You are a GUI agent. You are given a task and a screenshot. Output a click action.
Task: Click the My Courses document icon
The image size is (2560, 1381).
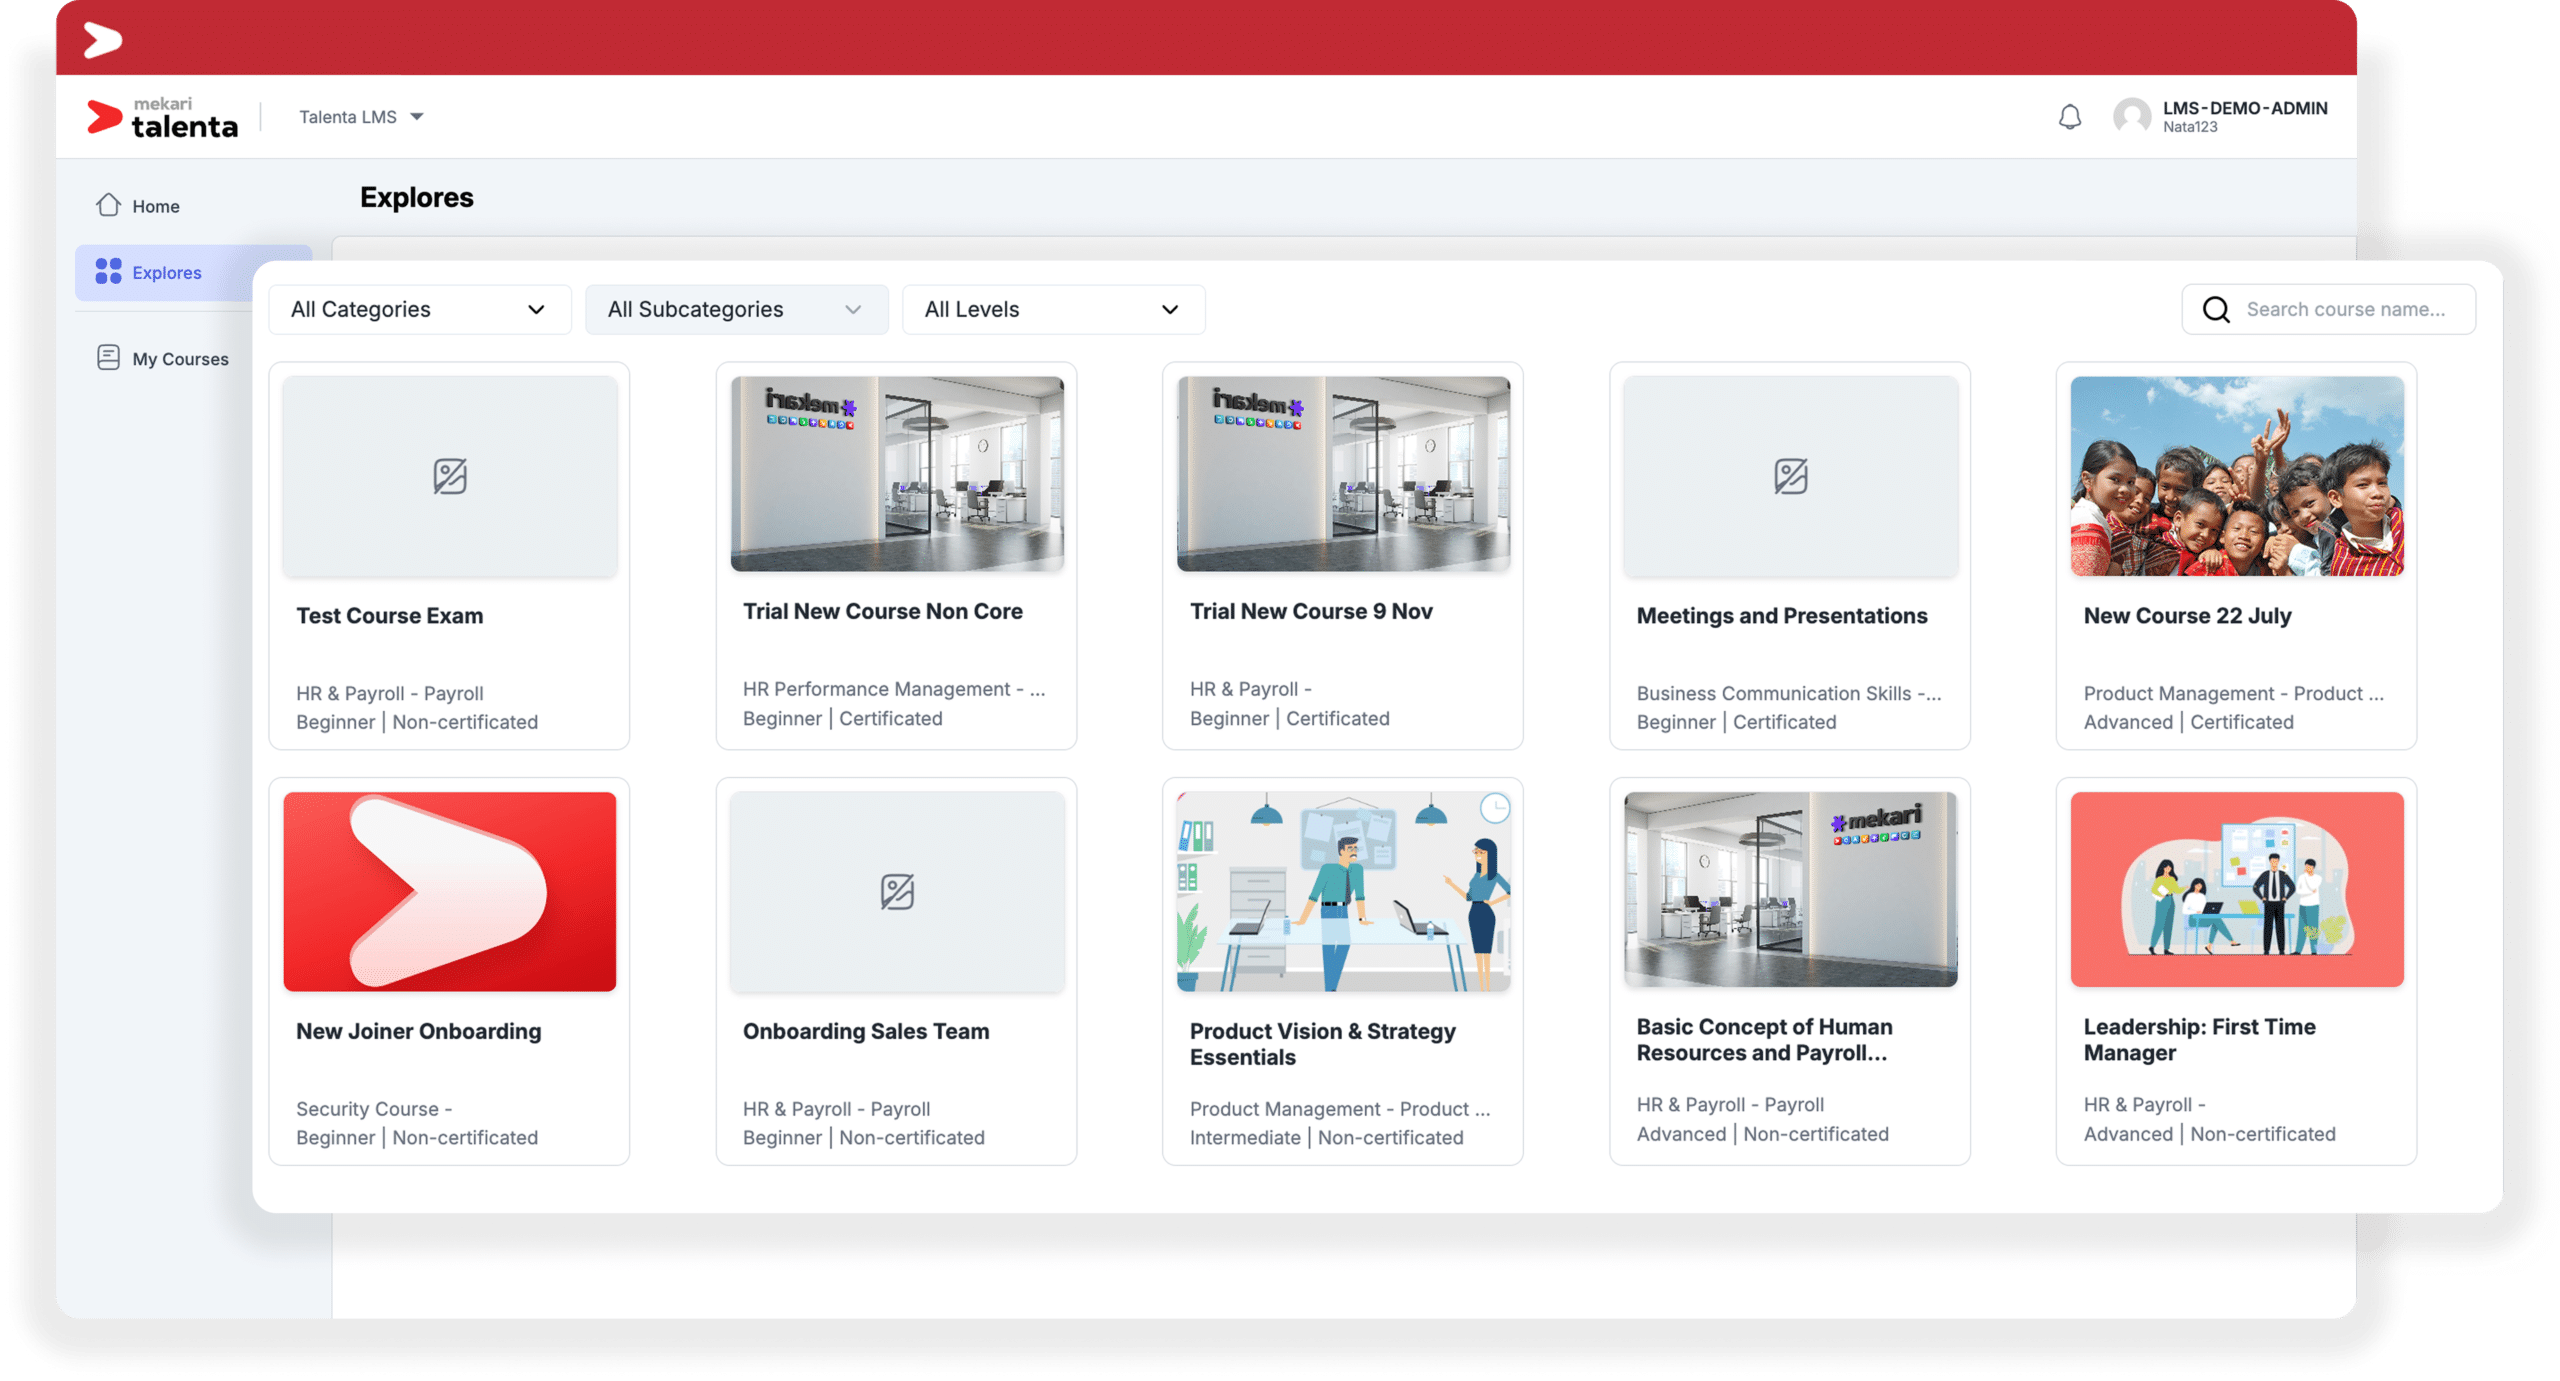click(x=108, y=358)
